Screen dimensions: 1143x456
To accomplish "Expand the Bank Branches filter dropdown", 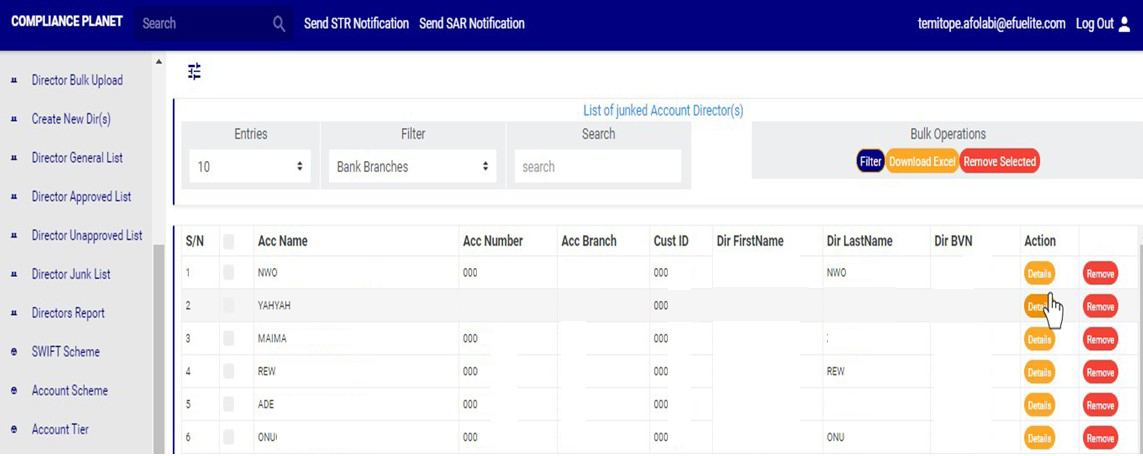I will (x=412, y=167).
